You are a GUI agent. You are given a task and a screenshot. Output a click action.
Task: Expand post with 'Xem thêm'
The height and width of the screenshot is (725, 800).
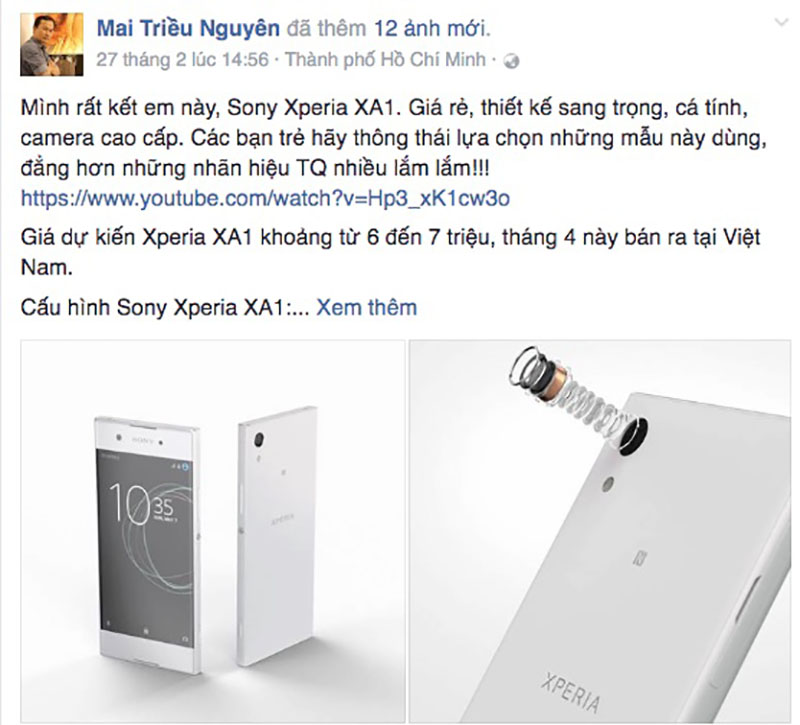pos(366,308)
